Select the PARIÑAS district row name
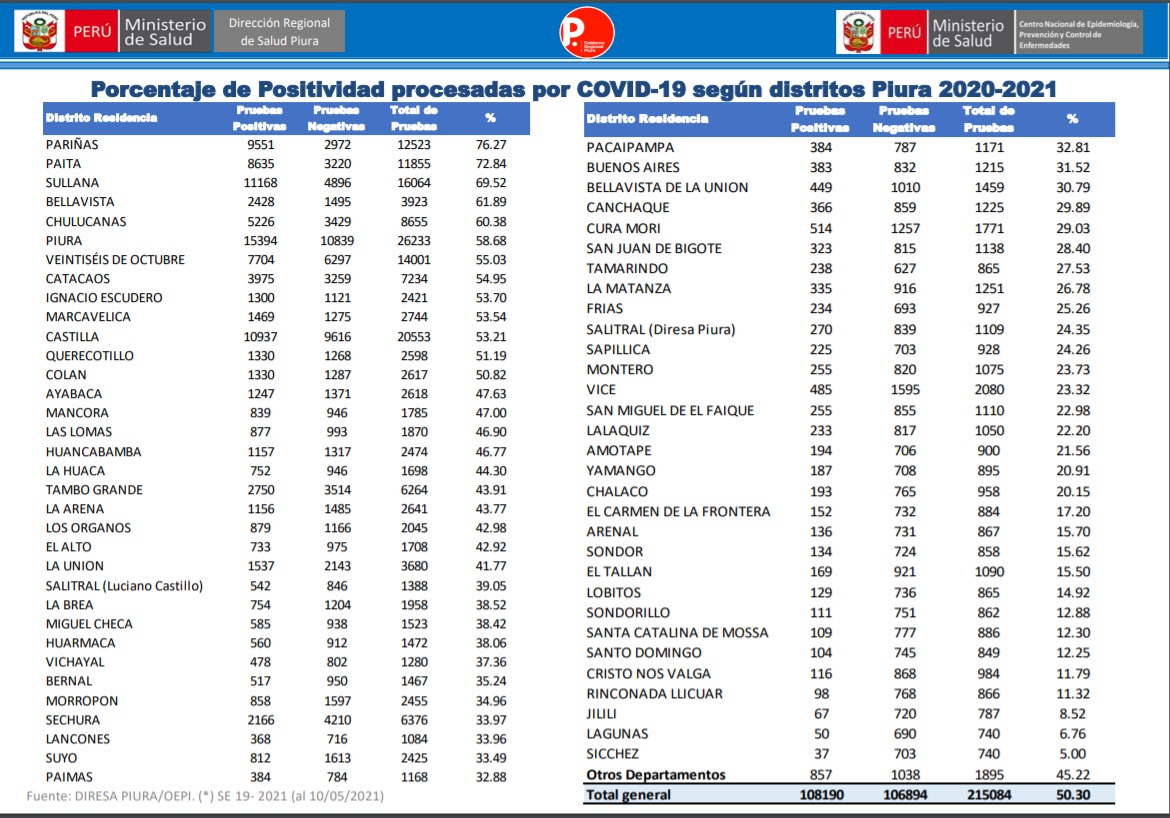The height and width of the screenshot is (818, 1170). click(x=72, y=145)
